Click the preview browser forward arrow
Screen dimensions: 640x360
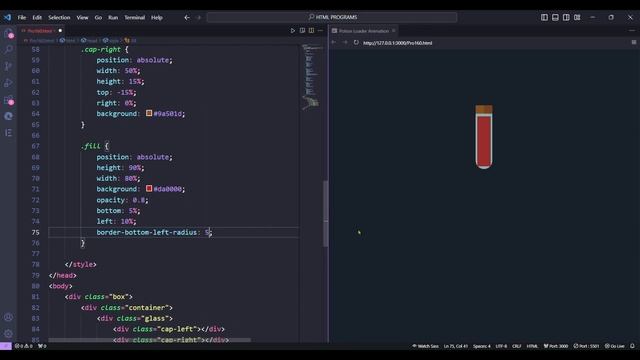(x=345, y=42)
